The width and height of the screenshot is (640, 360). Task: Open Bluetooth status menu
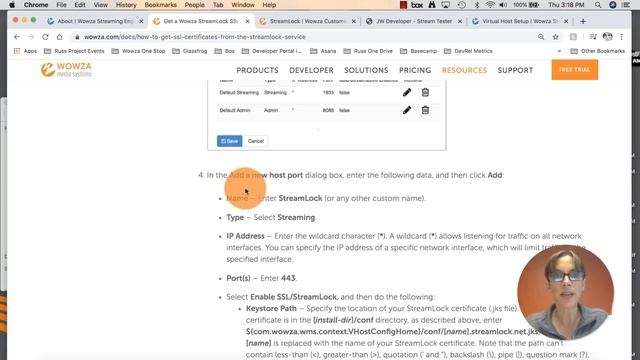click(x=476, y=5)
